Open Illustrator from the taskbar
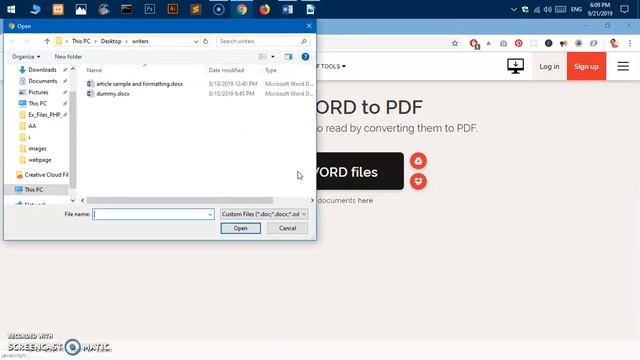Image resolution: width=640 pixels, height=360 pixels. tap(173, 9)
